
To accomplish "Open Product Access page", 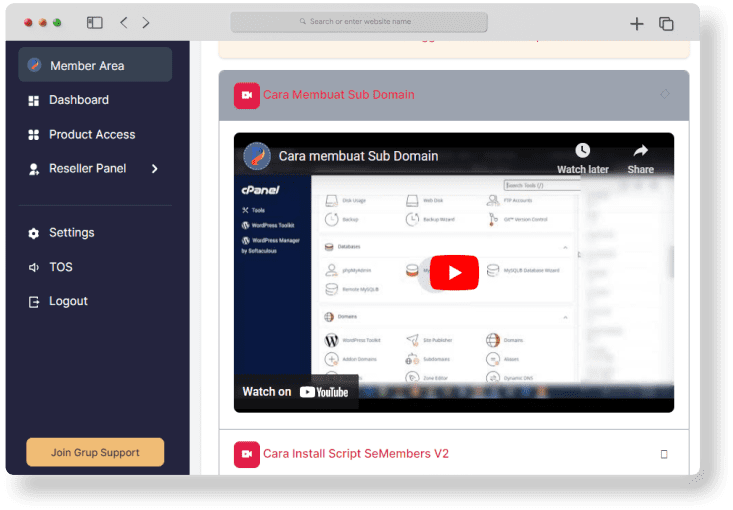I will click(91, 134).
